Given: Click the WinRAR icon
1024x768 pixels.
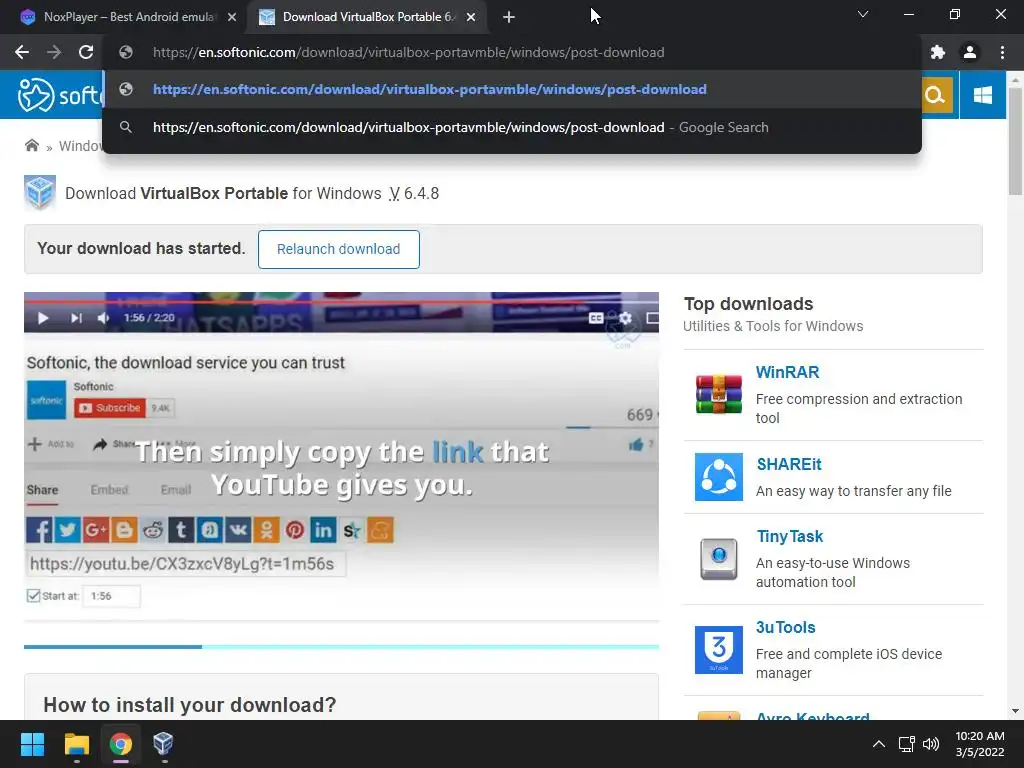Looking at the screenshot, I should coord(718,394).
